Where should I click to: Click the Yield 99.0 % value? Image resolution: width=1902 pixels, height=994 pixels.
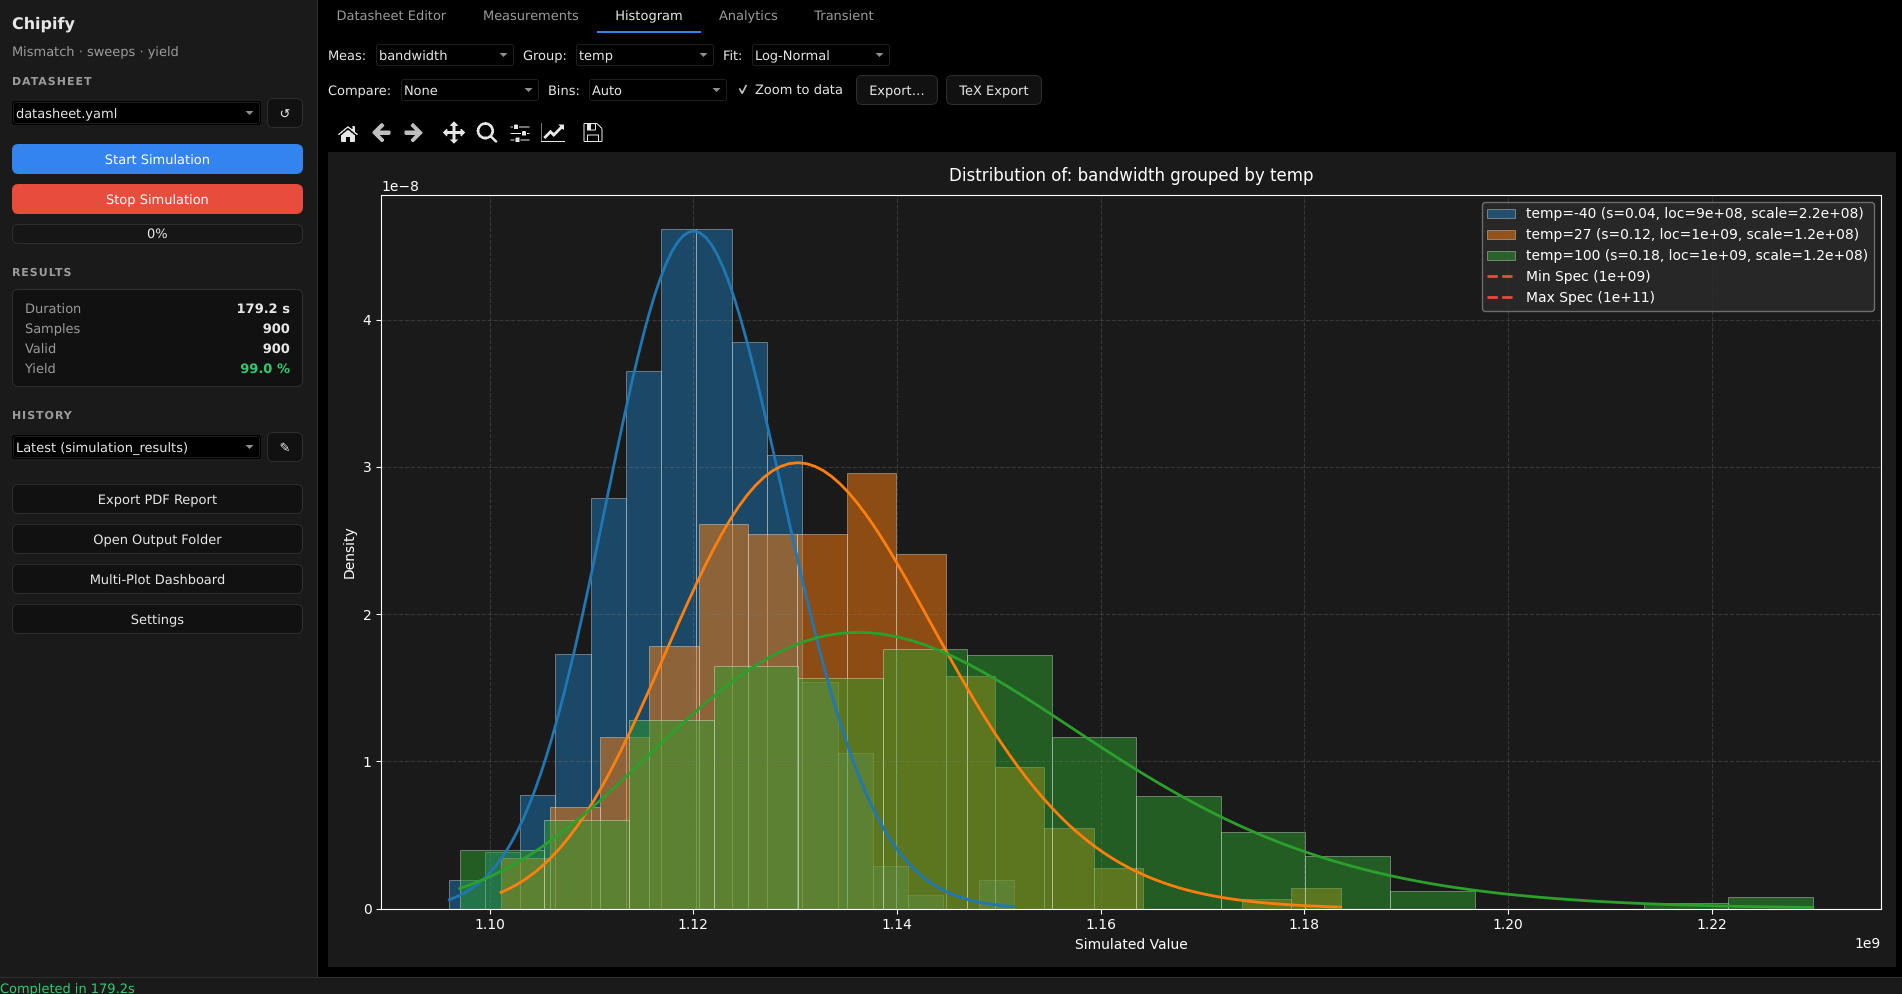coord(265,368)
